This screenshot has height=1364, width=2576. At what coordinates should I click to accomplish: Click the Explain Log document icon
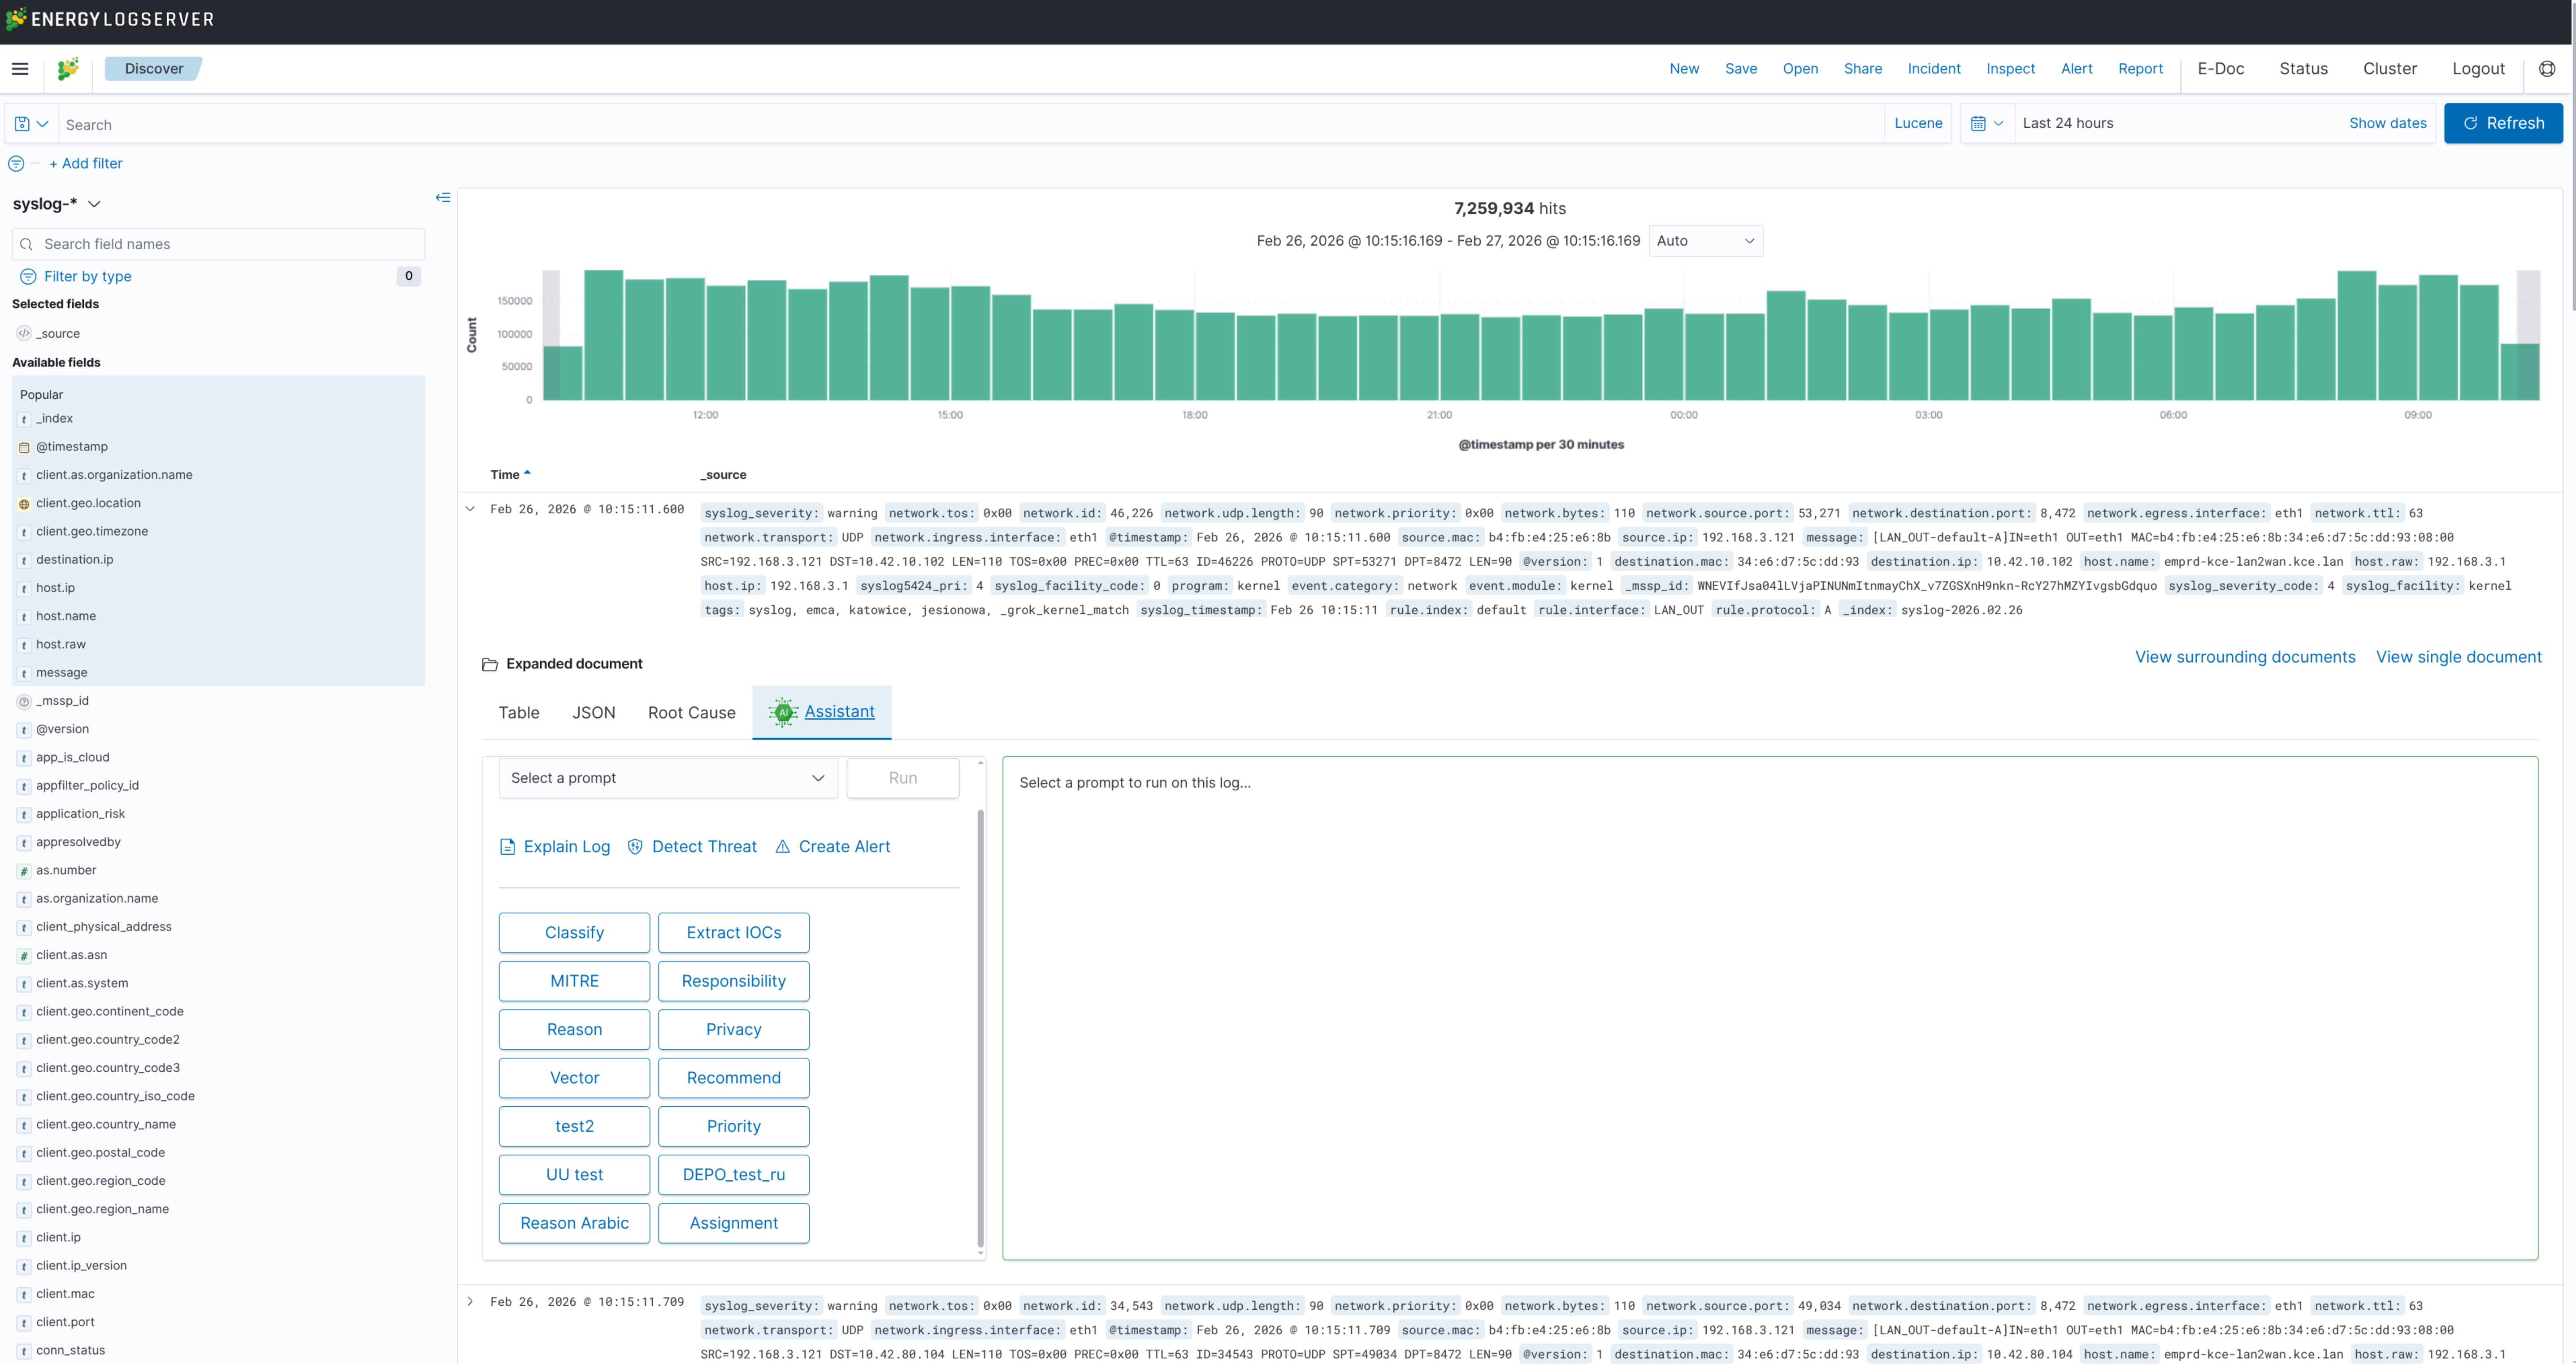pos(507,847)
